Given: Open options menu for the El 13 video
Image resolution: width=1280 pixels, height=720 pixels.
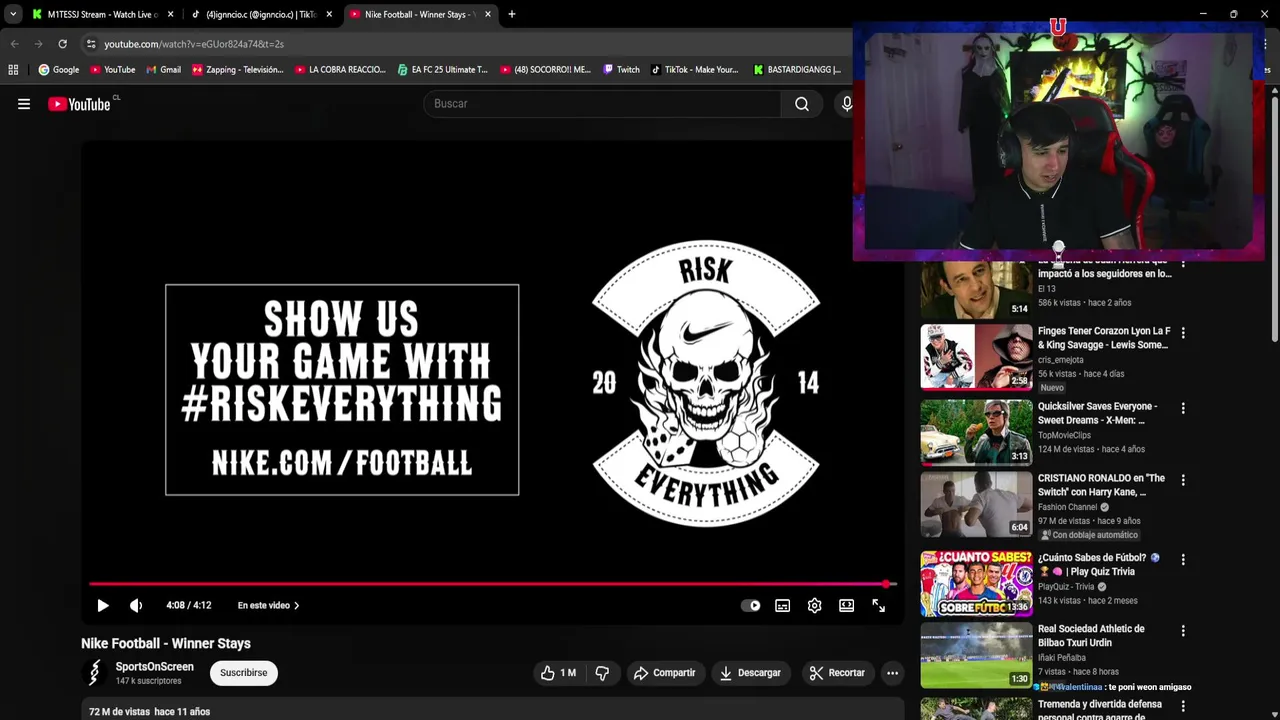Looking at the screenshot, I should coord(1183,263).
